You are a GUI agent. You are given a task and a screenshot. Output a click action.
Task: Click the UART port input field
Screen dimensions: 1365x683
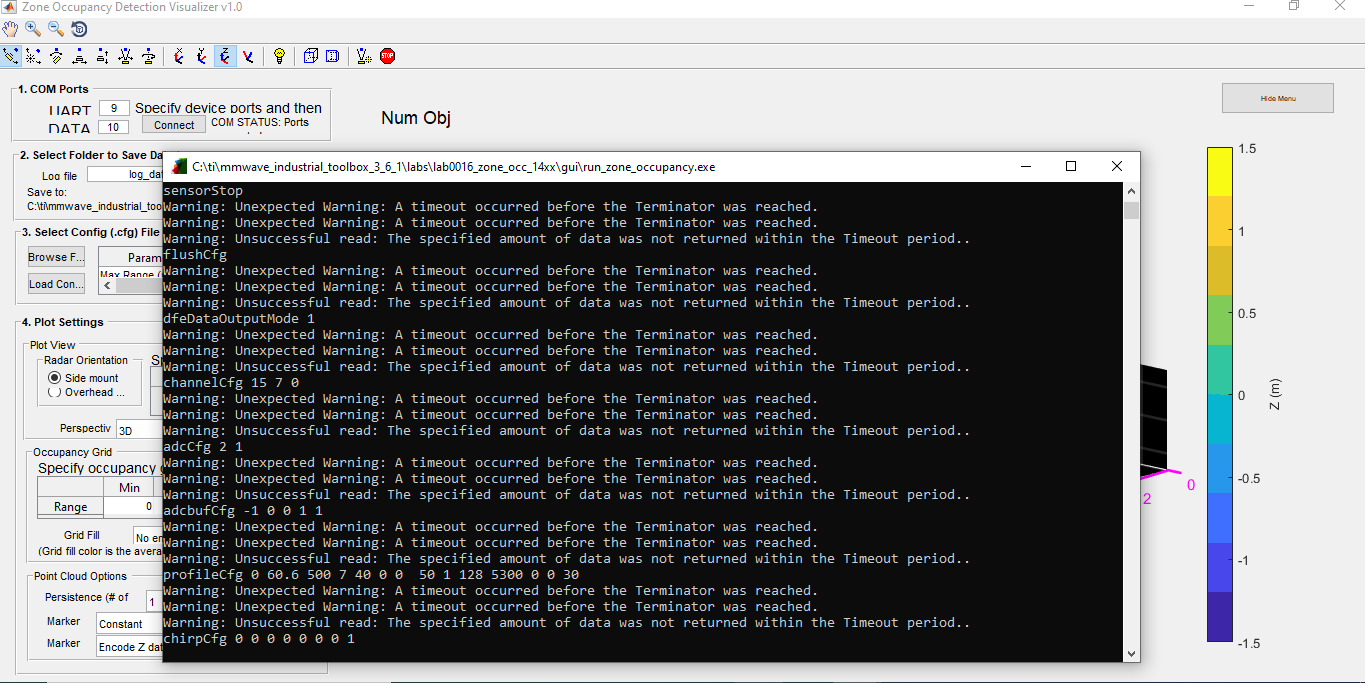click(x=114, y=108)
